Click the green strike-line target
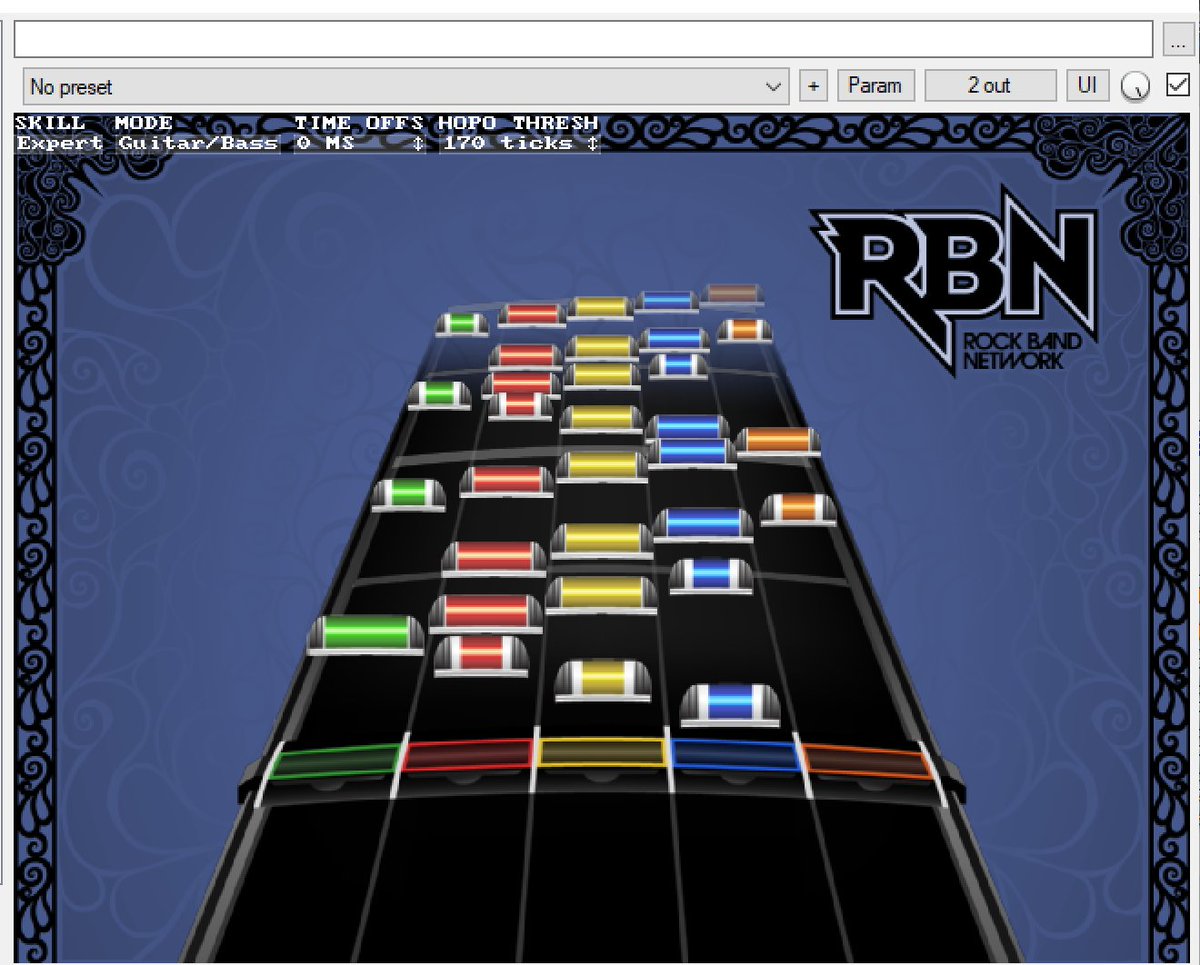The image size is (1200, 965). [335, 762]
